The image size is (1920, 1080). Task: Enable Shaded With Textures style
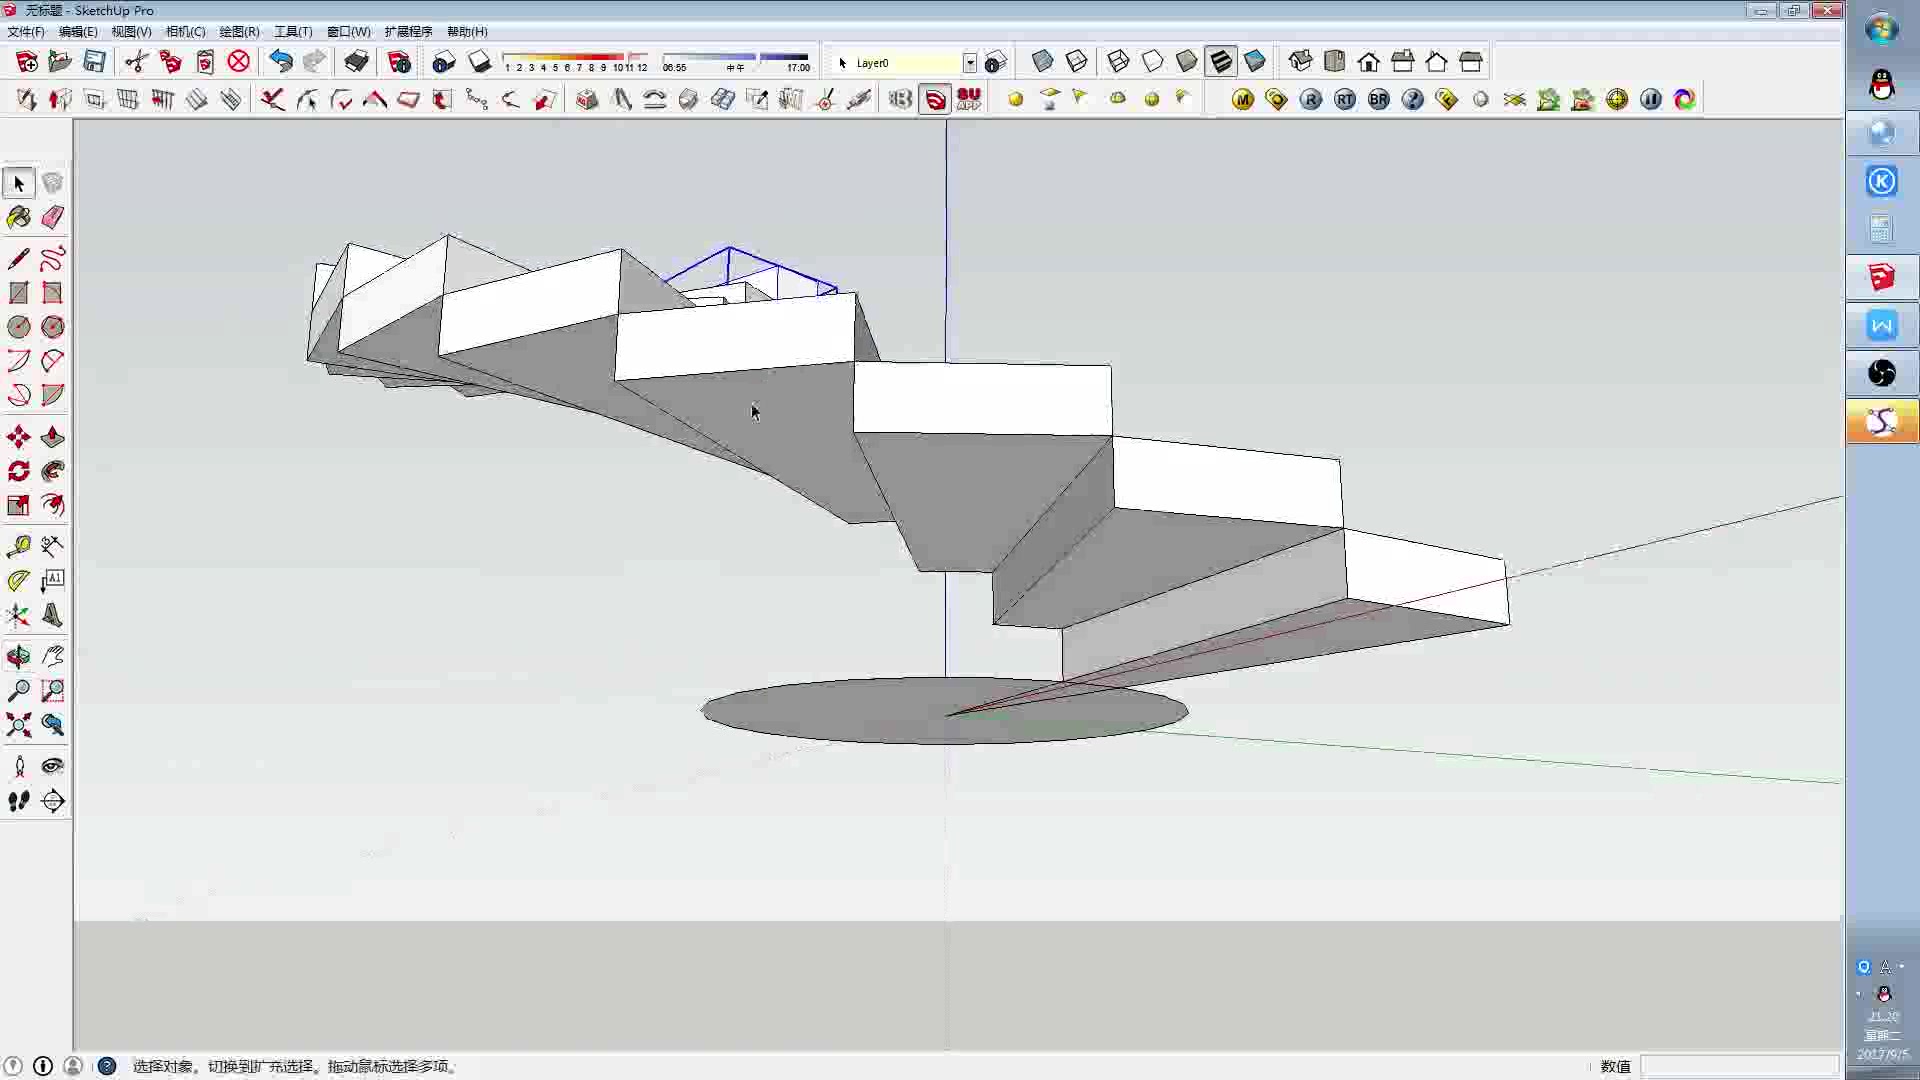point(1220,62)
